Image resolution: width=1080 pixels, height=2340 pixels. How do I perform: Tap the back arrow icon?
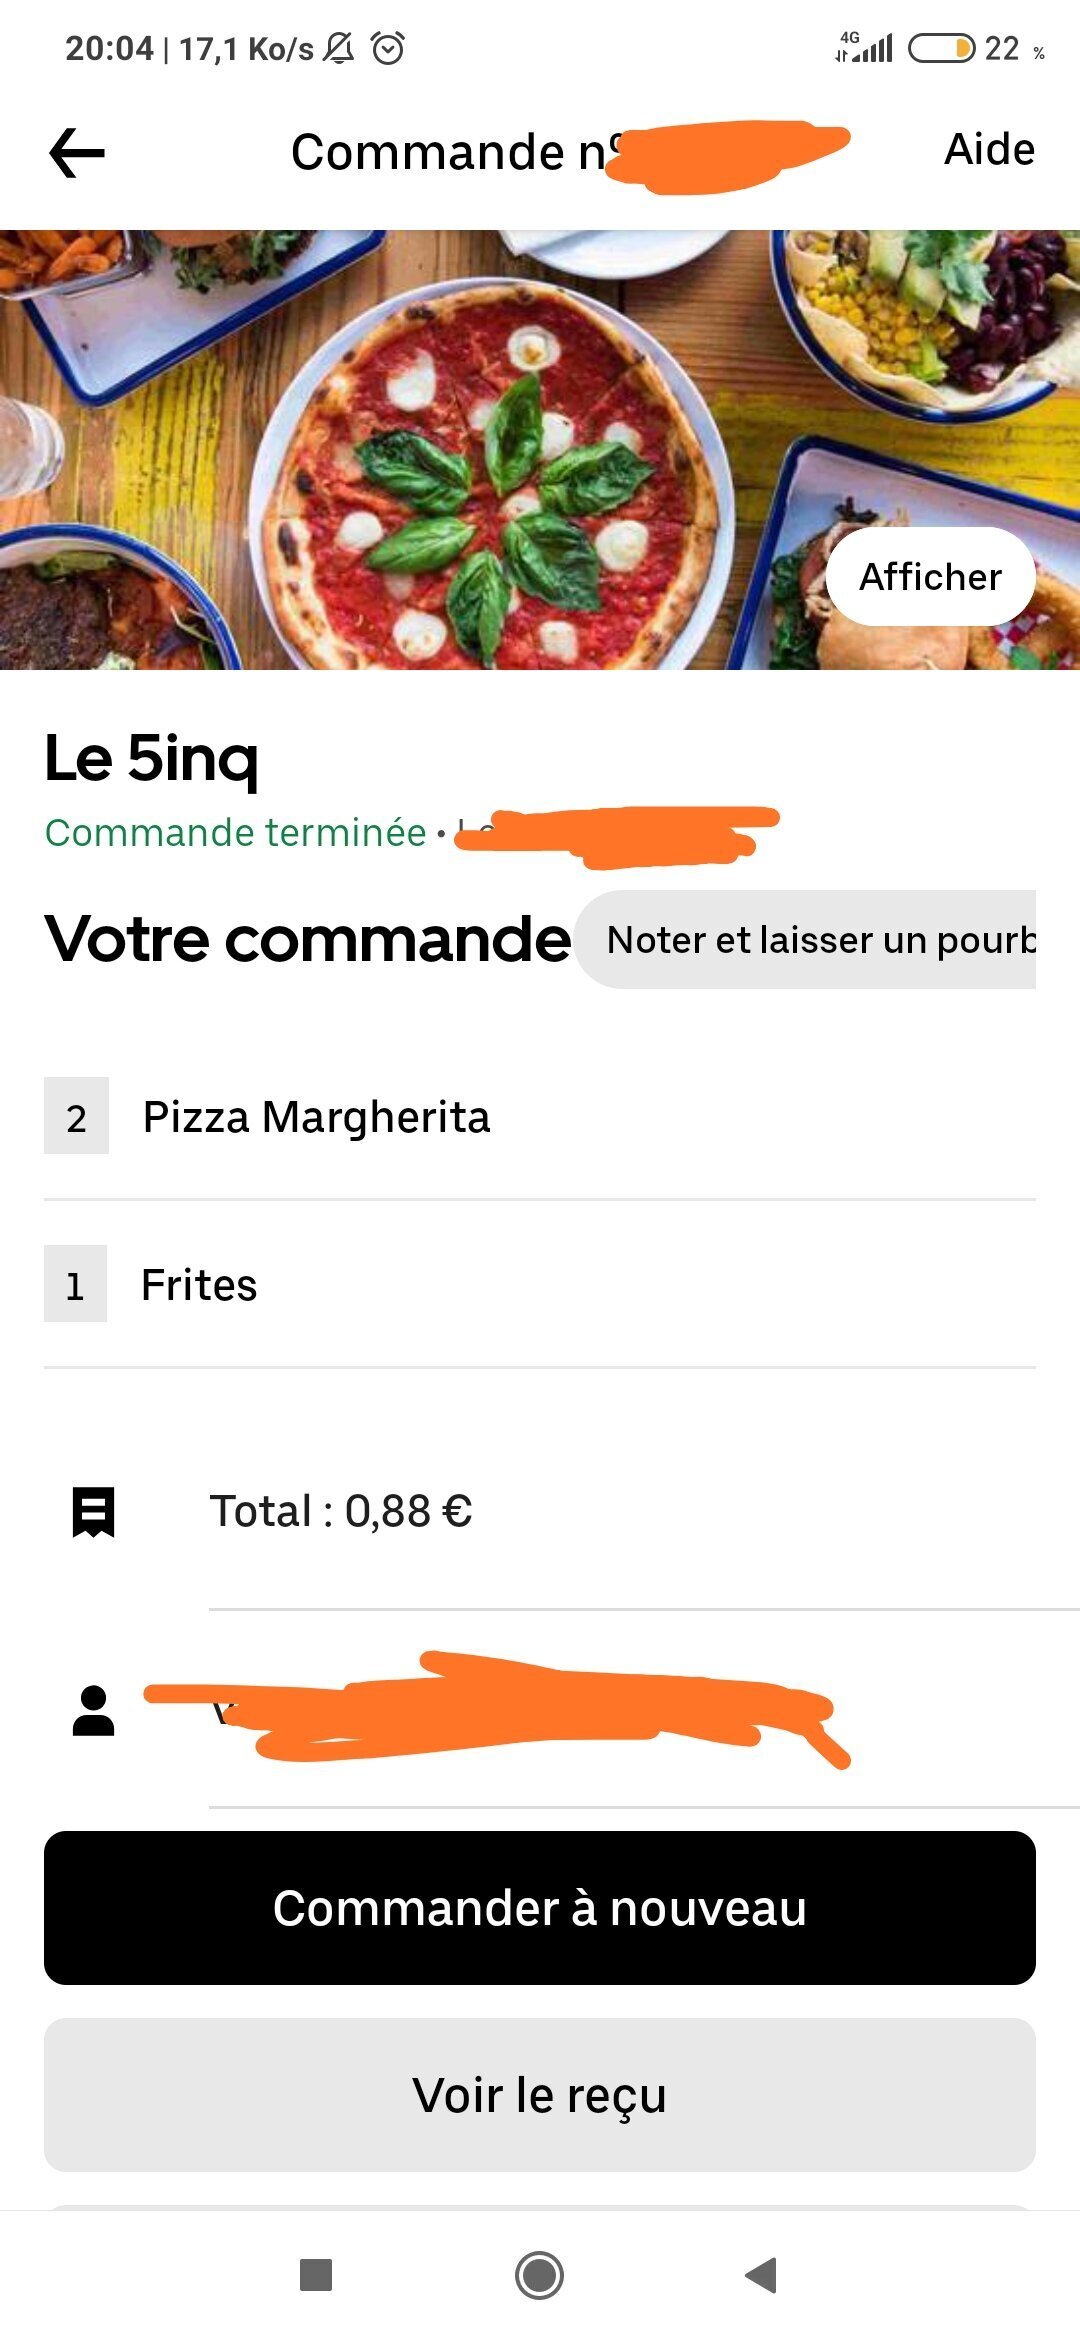(x=77, y=153)
